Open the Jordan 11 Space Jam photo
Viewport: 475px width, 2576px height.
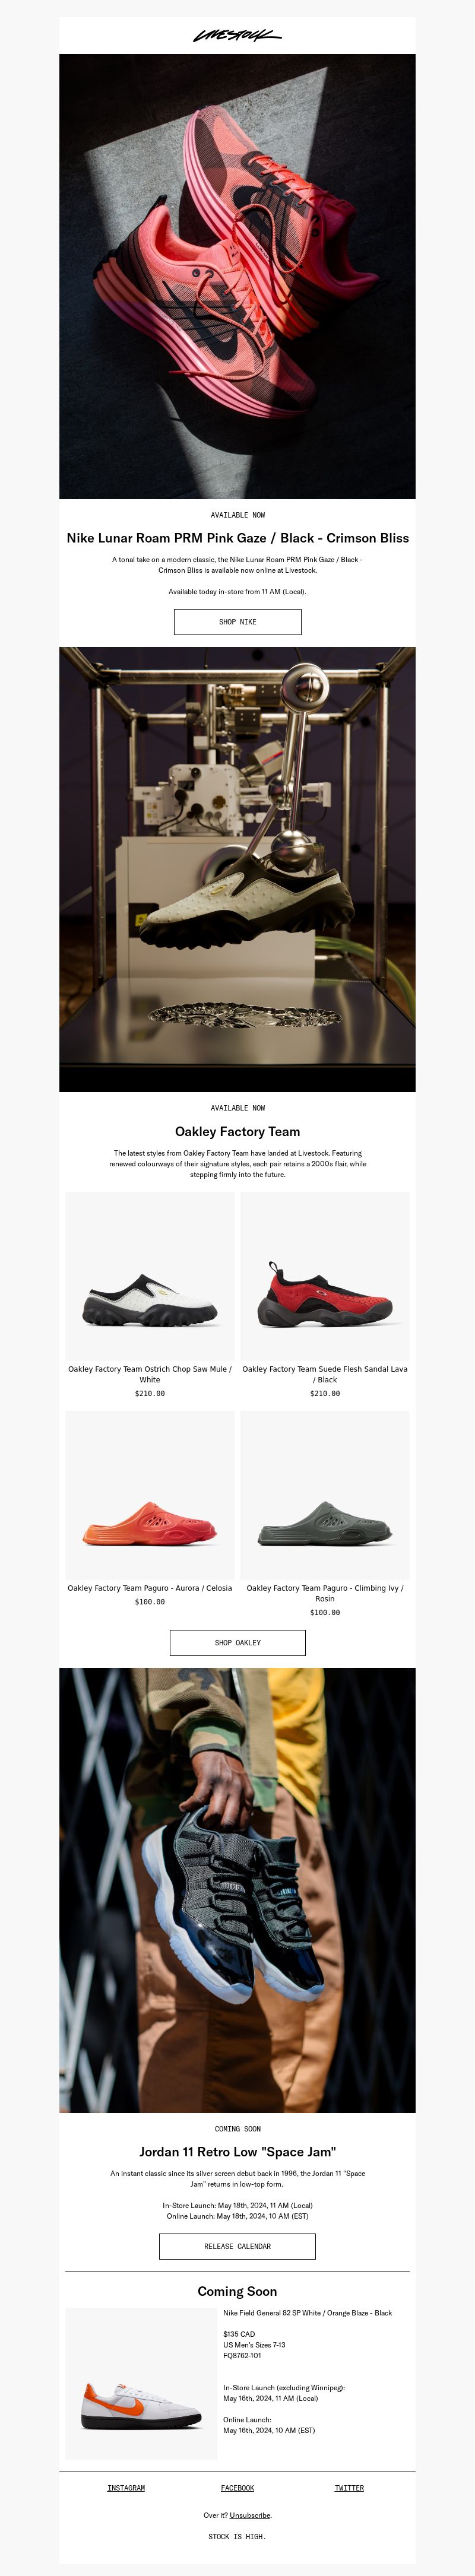coord(237,1890)
